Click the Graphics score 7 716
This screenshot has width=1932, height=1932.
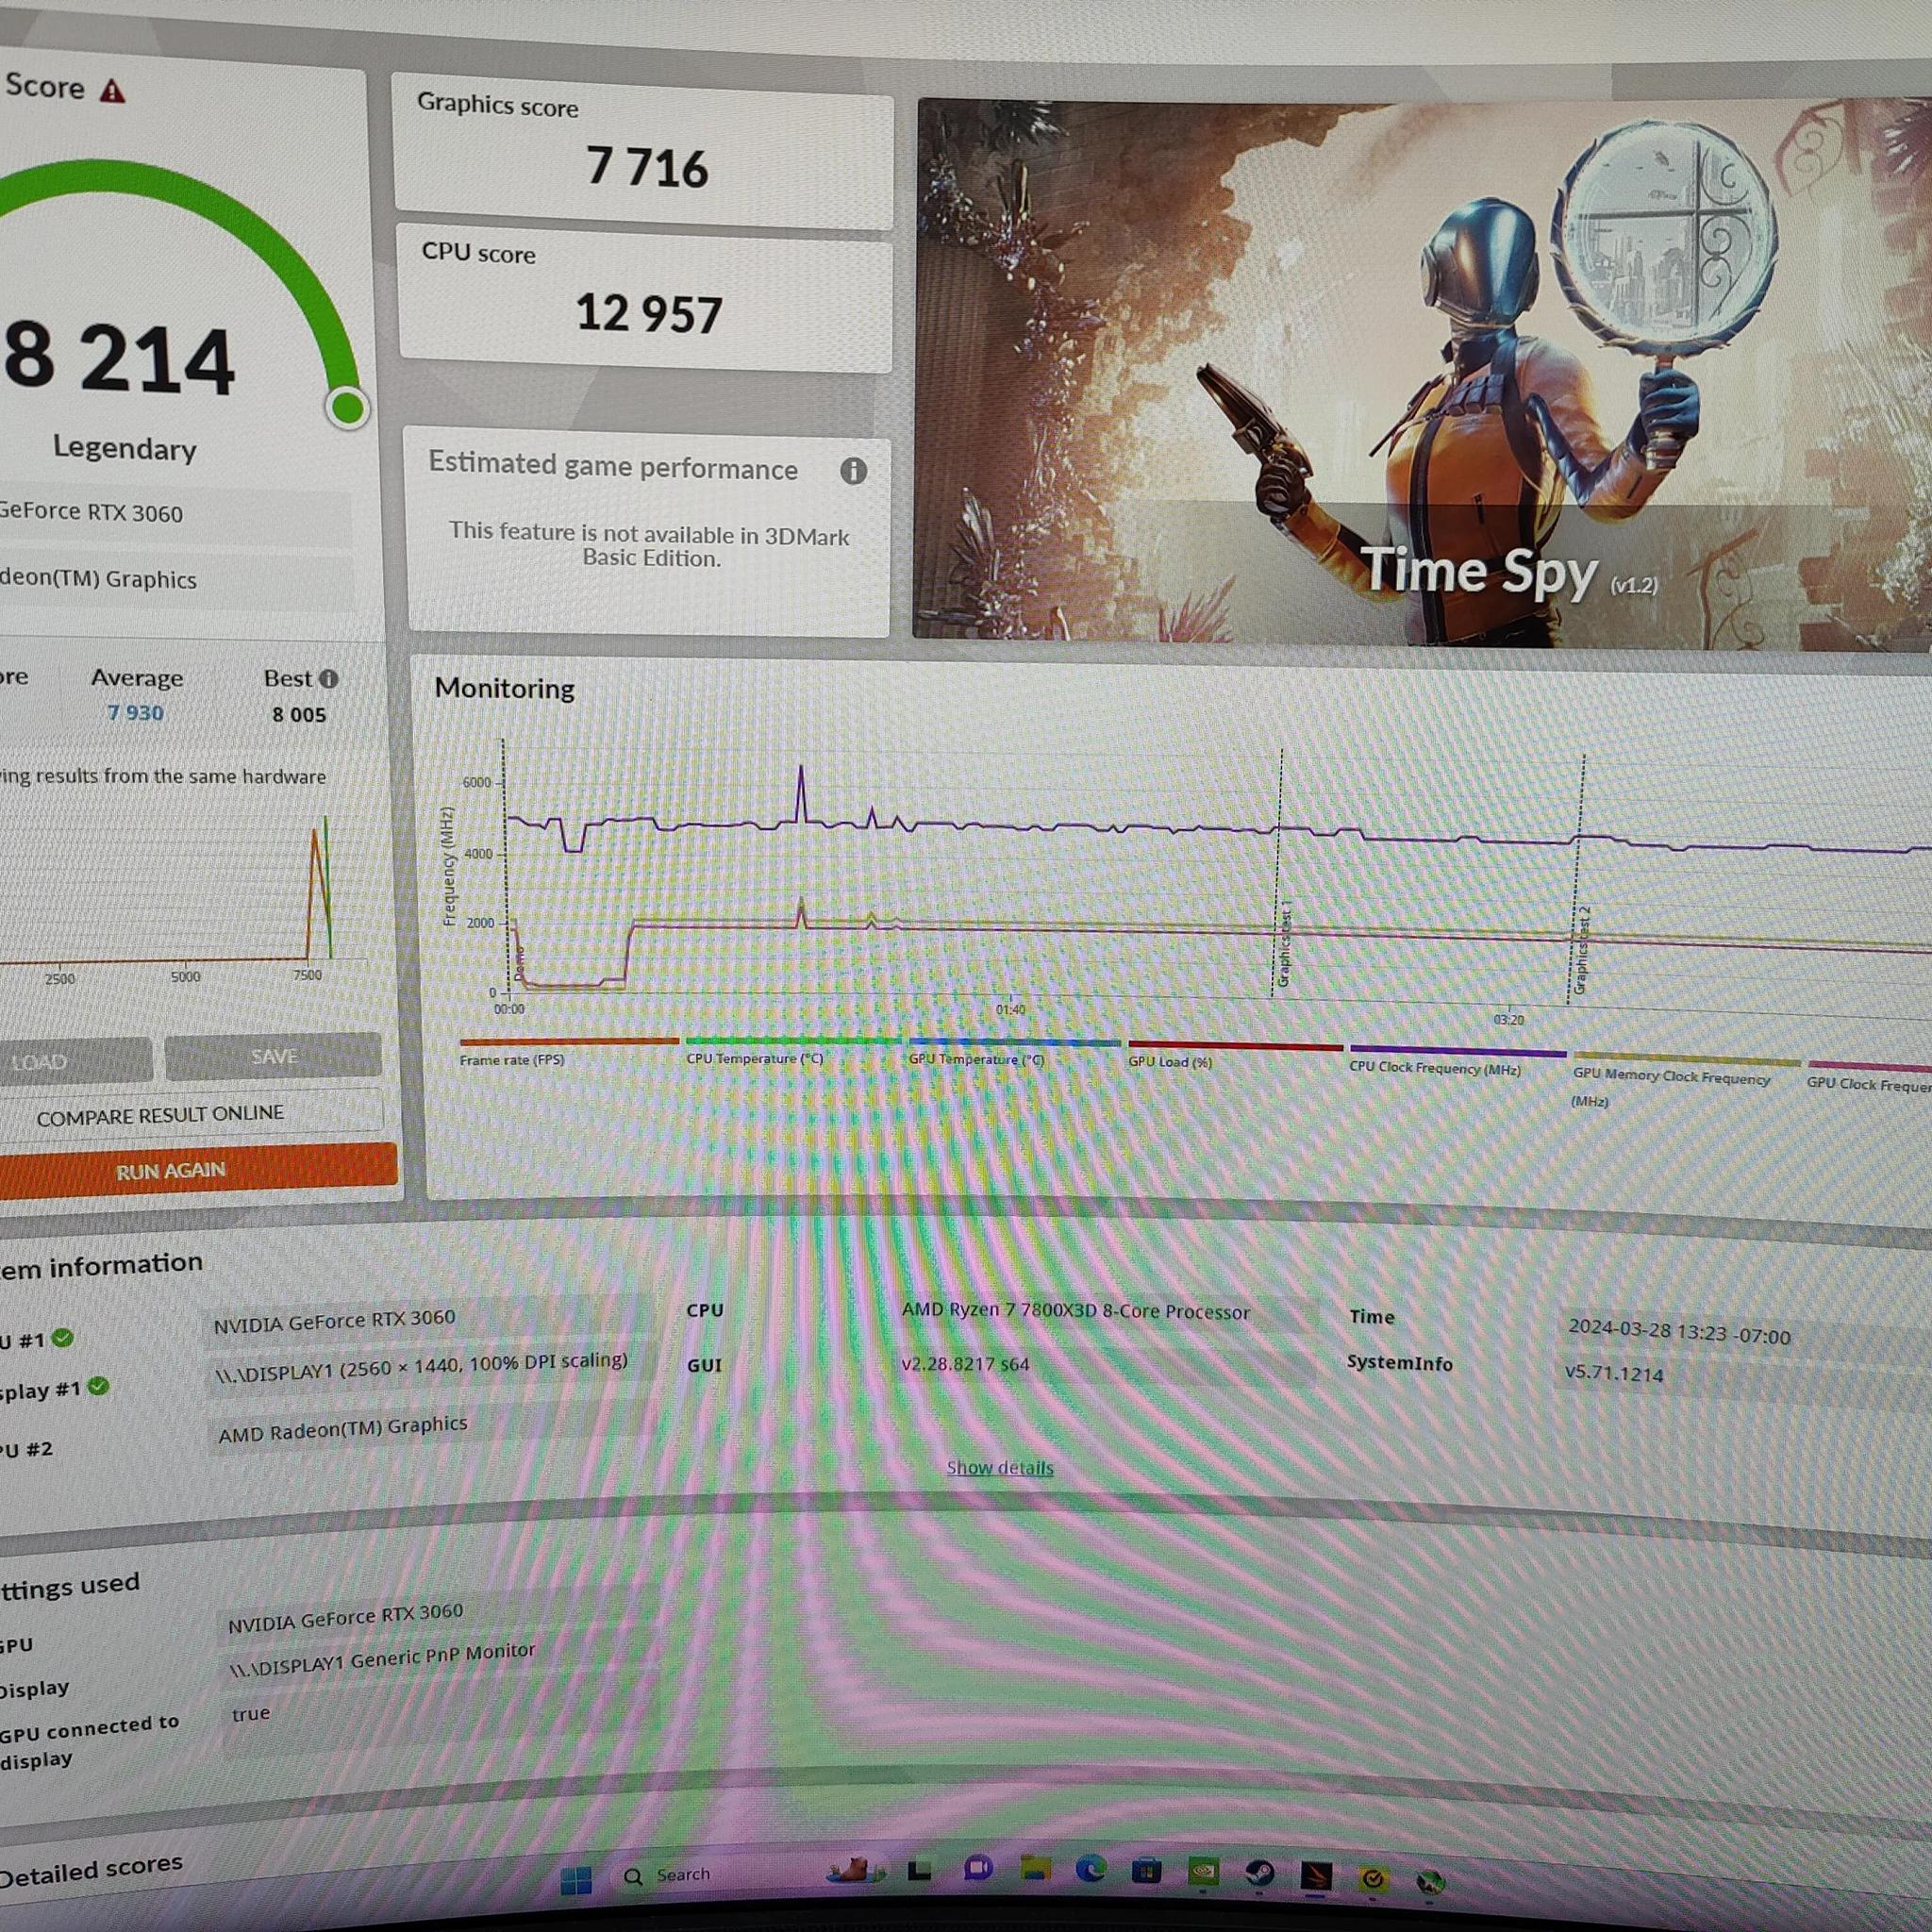click(647, 167)
